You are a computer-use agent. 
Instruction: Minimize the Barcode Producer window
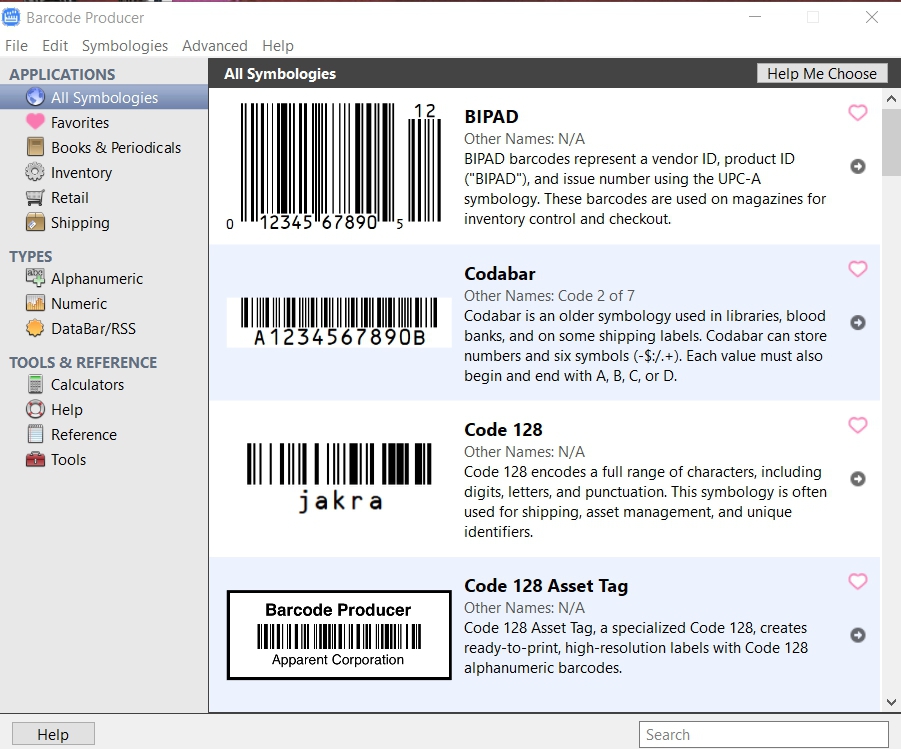755,17
